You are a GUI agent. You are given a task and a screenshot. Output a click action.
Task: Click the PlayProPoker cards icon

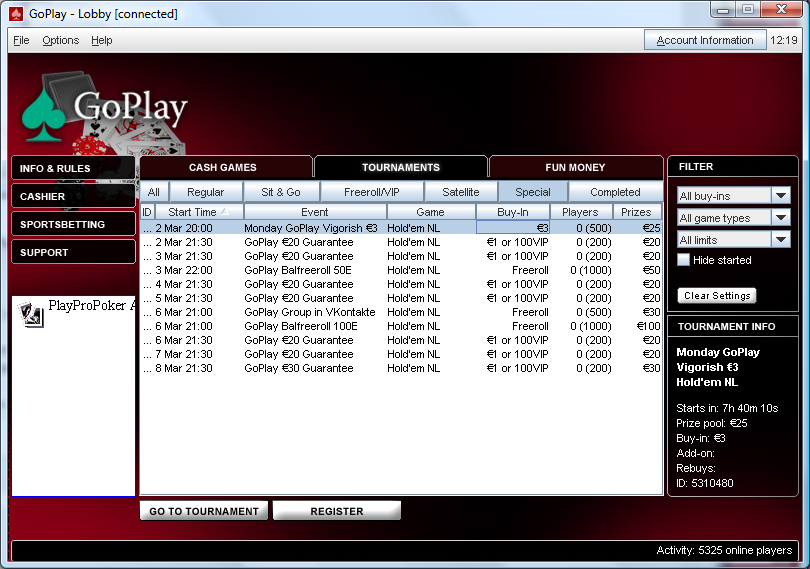coord(32,315)
